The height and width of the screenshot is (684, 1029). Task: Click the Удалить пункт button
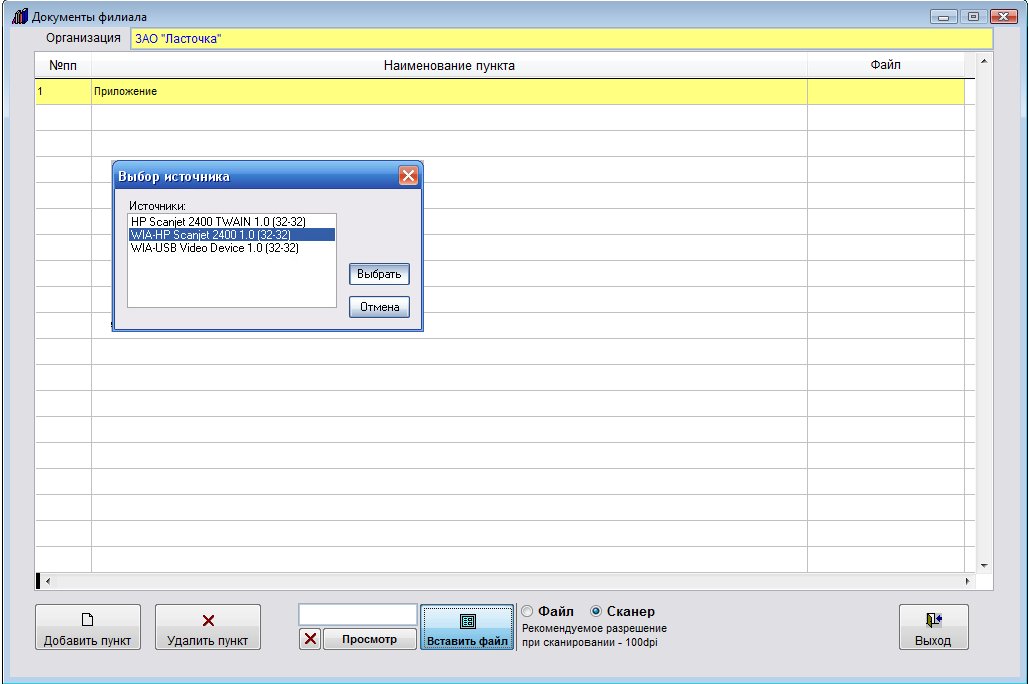click(208, 627)
